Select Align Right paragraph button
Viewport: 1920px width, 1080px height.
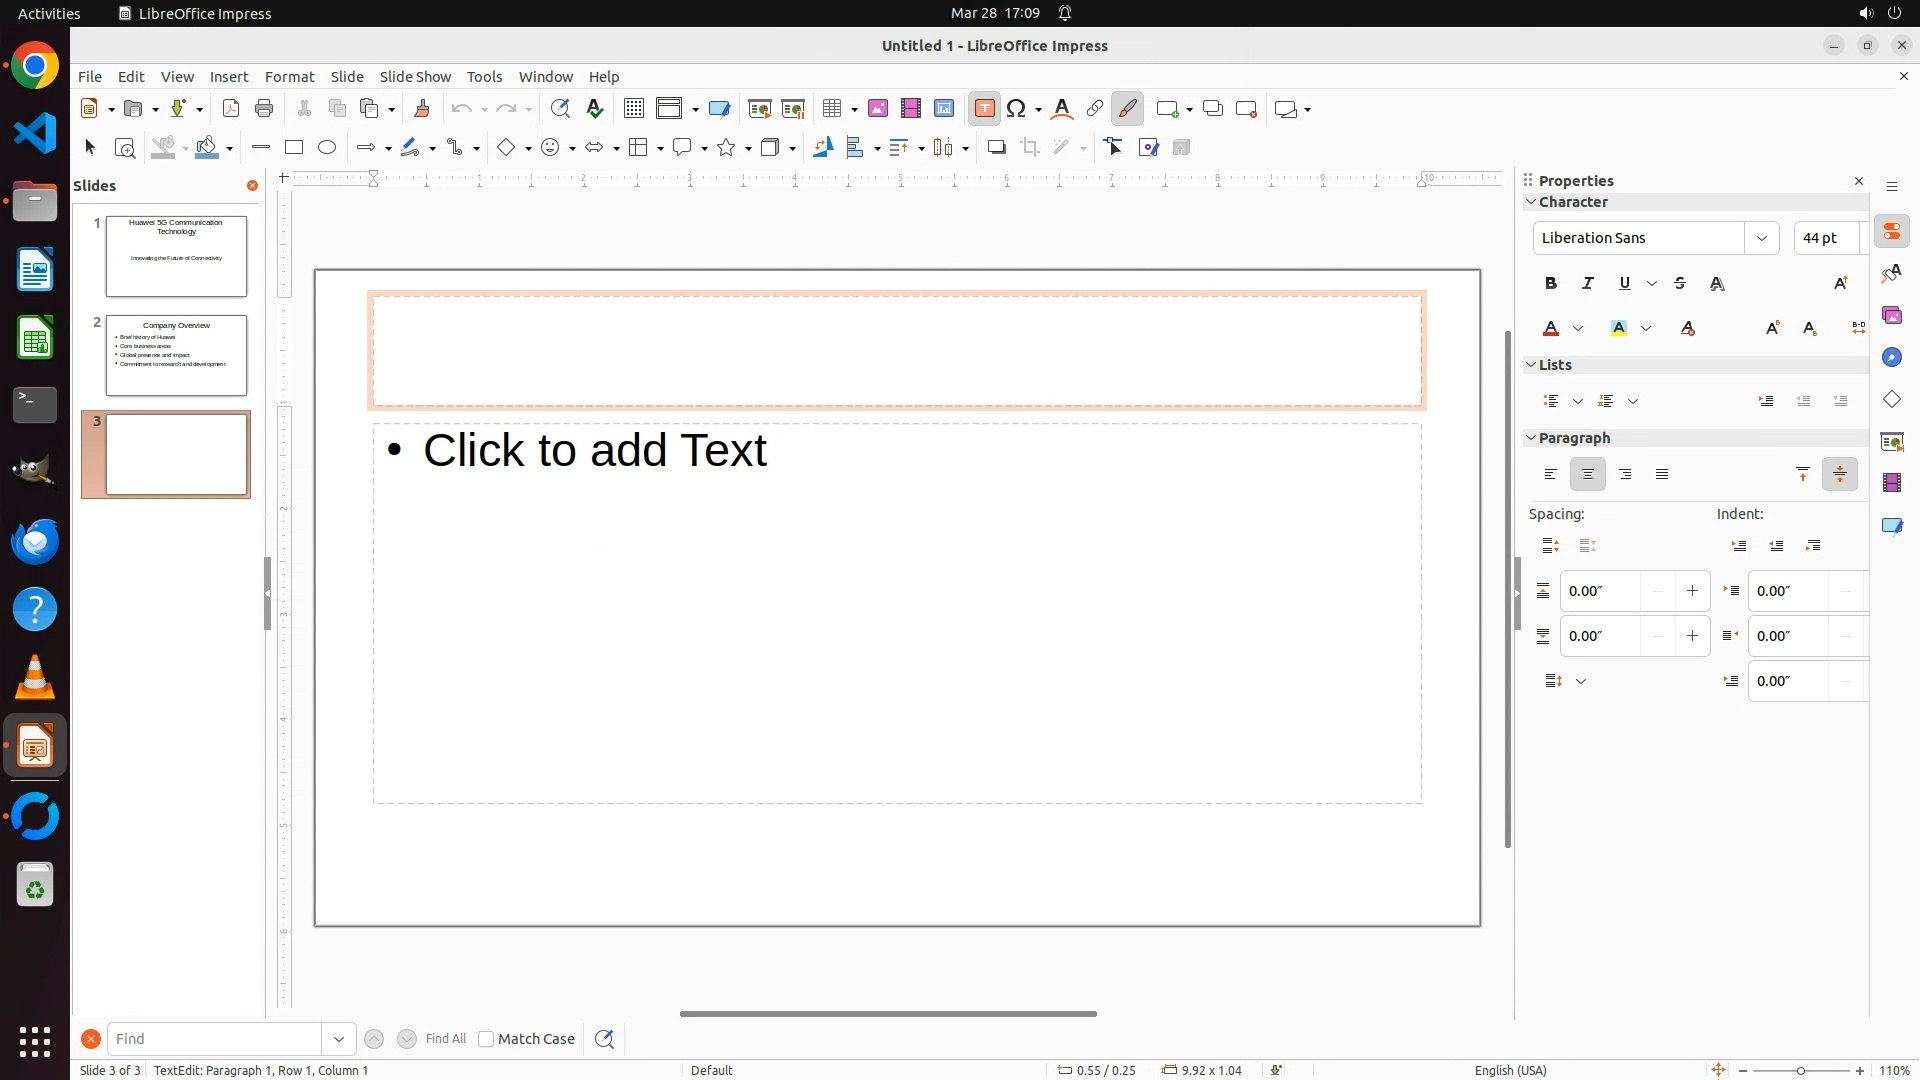(1625, 475)
